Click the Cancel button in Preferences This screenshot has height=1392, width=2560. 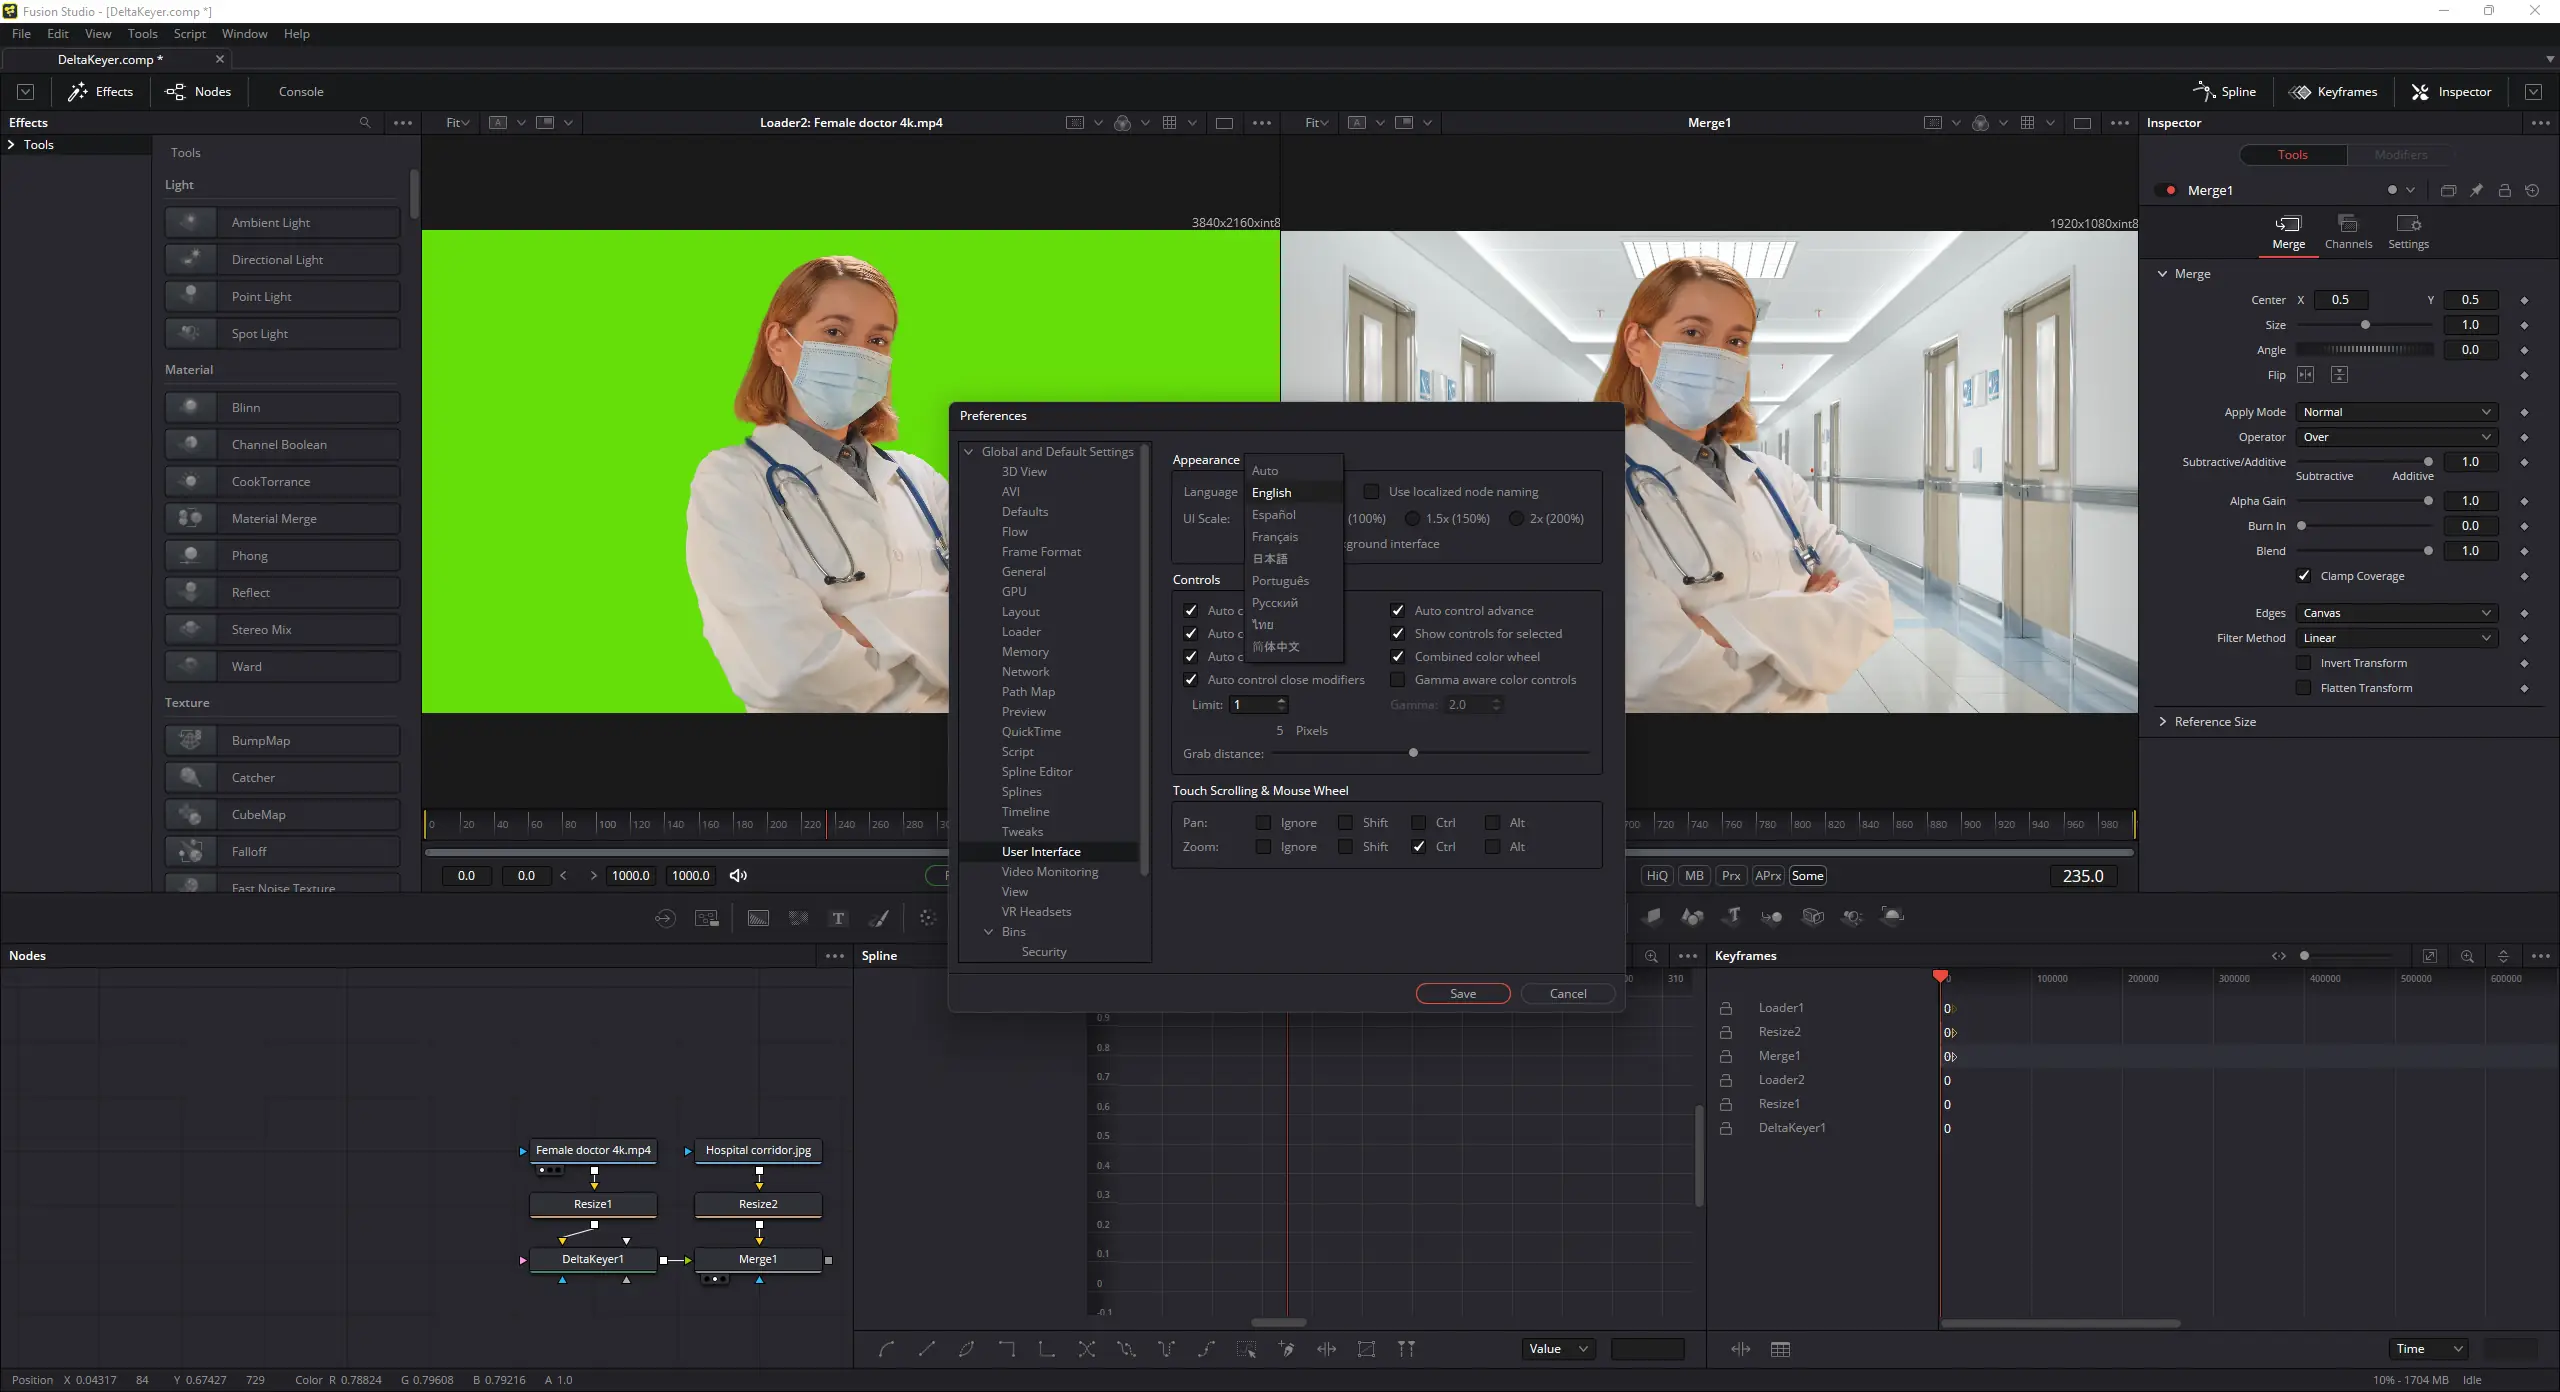coord(1567,994)
